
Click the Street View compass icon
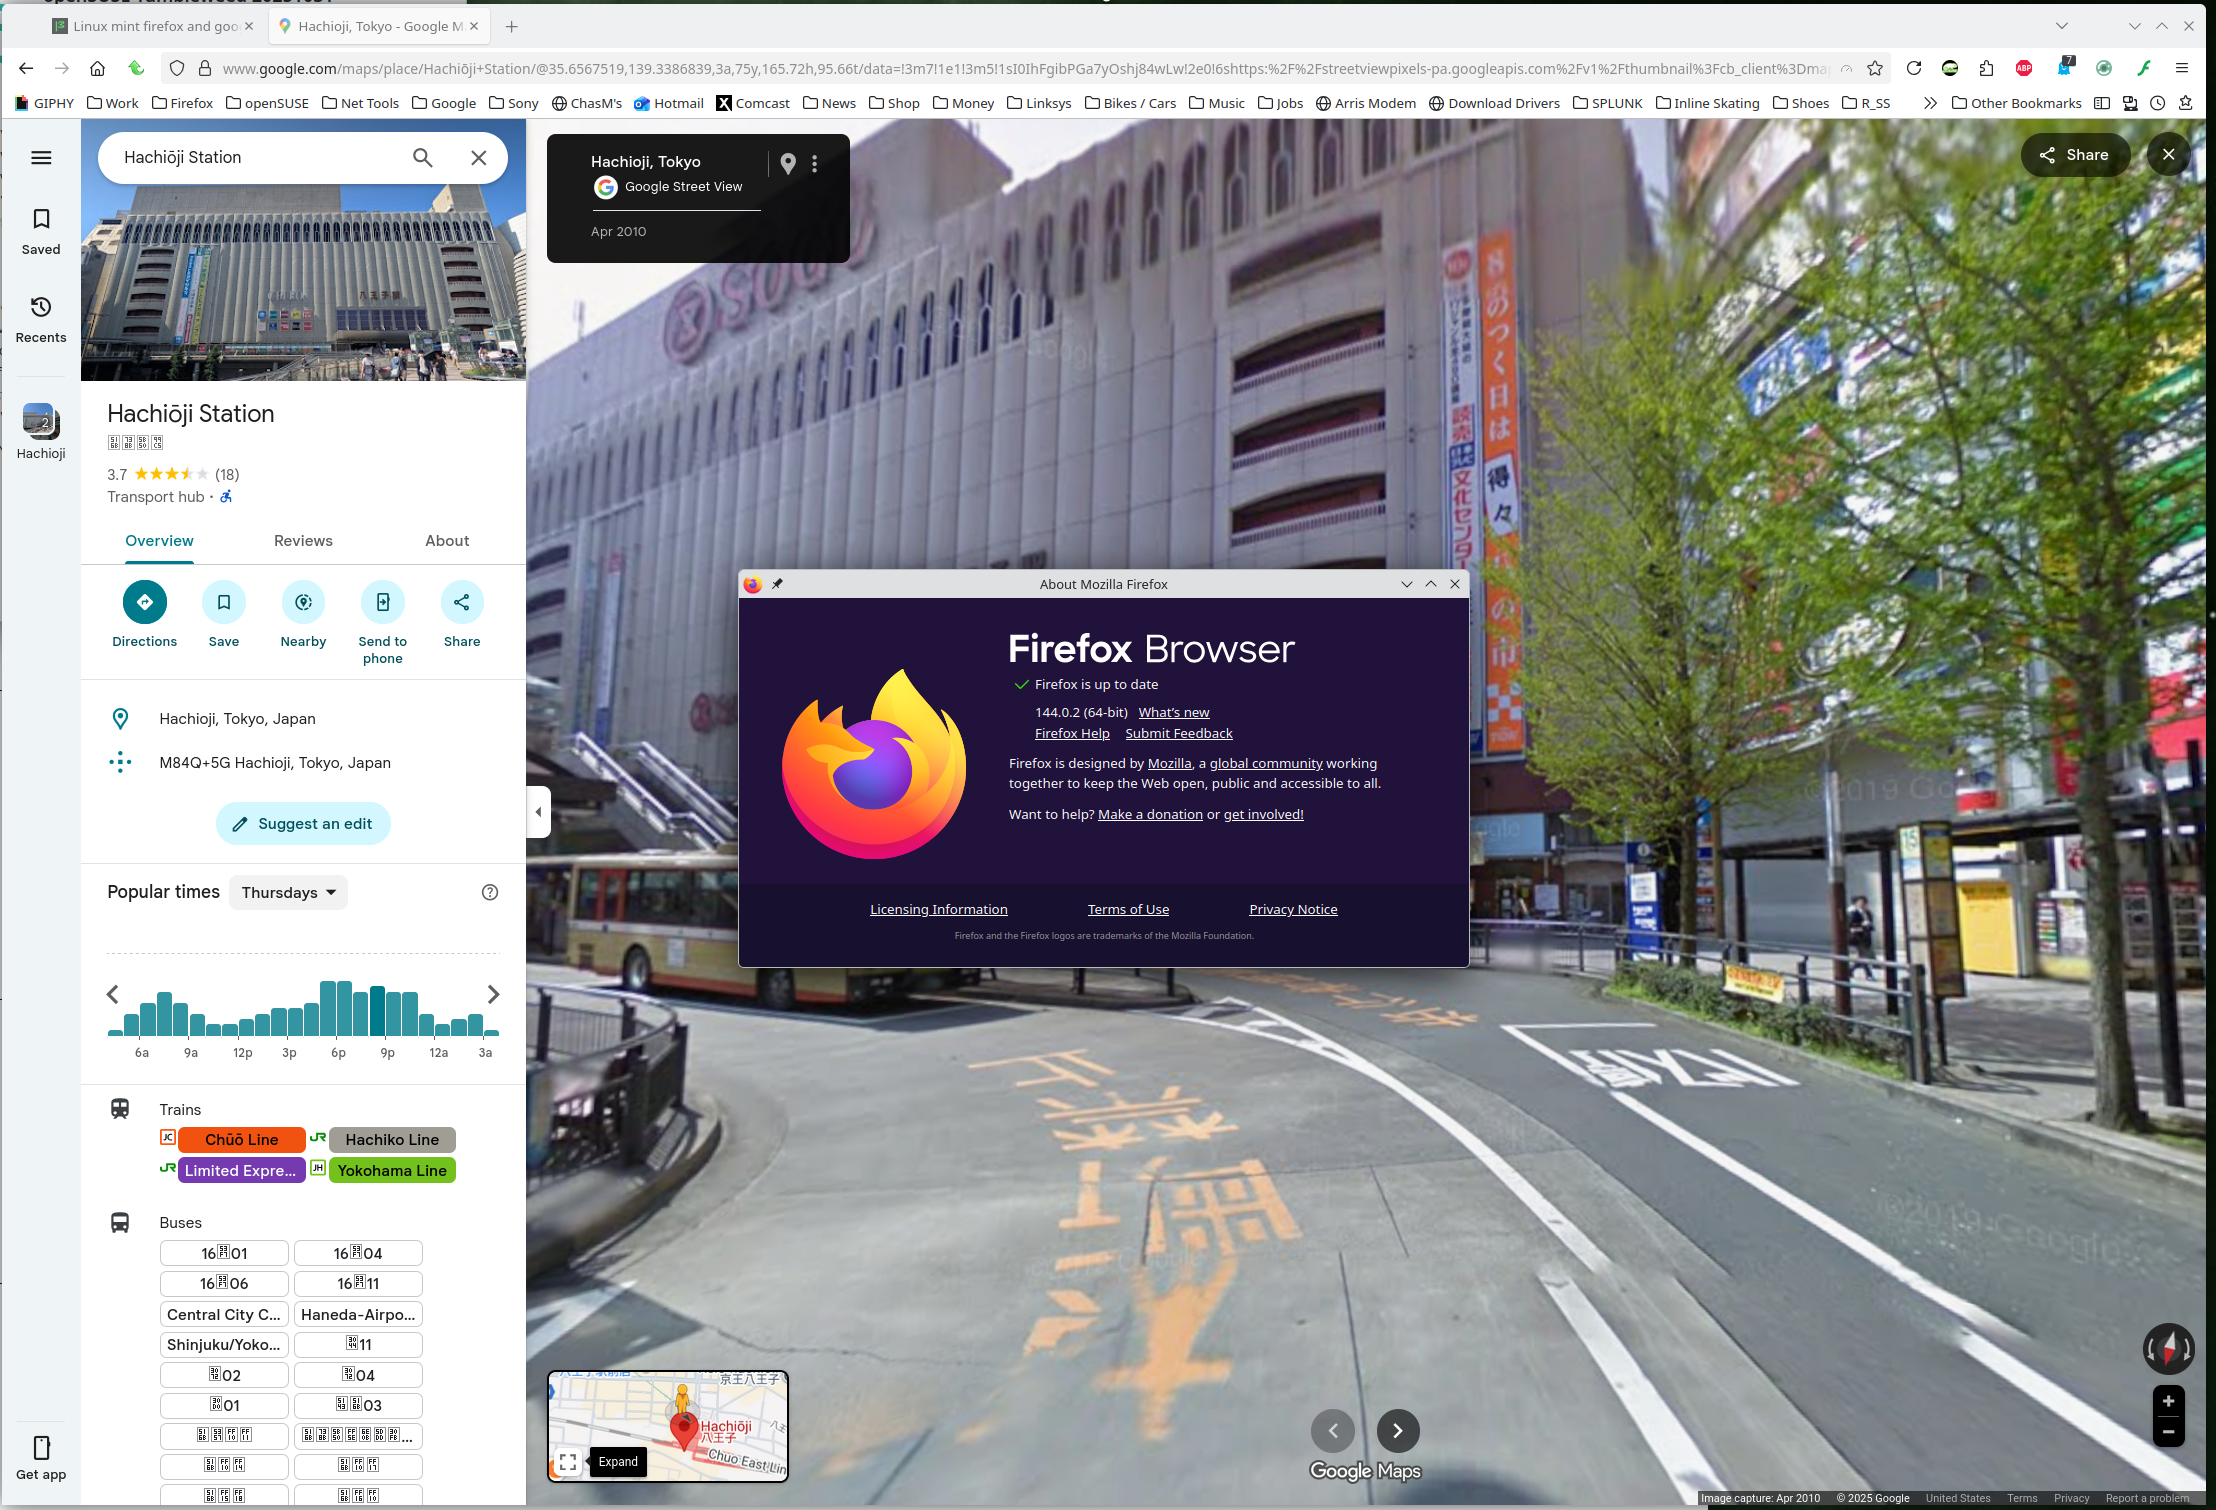pyautogui.click(x=2168, y=1348)
